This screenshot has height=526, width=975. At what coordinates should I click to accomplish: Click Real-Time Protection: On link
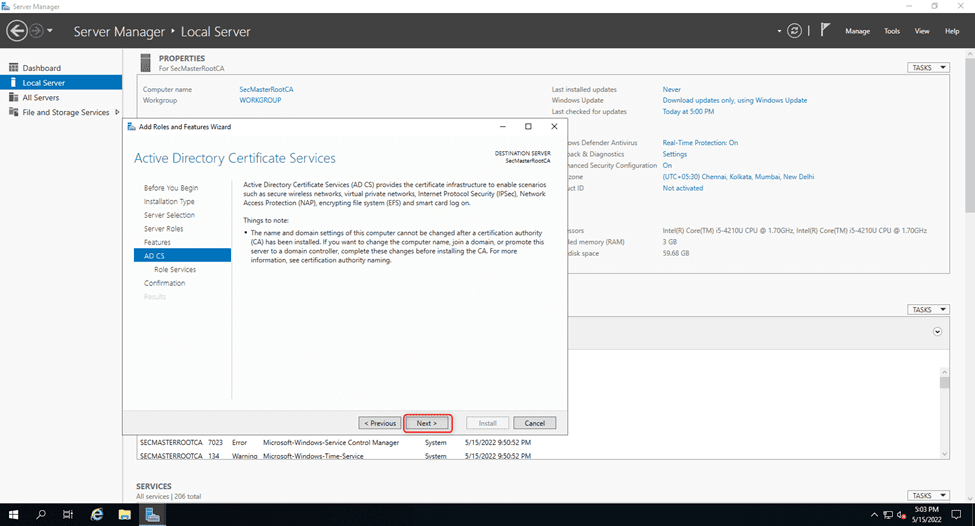[x=700, y=143]
